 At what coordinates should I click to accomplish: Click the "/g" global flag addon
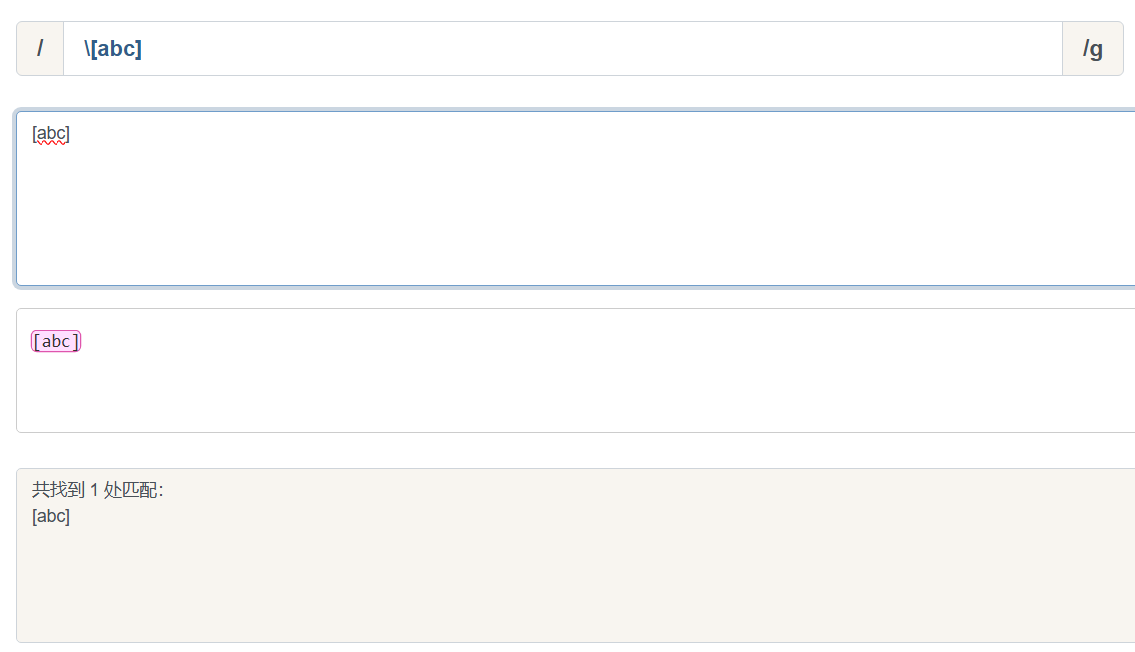(1092, 49)
